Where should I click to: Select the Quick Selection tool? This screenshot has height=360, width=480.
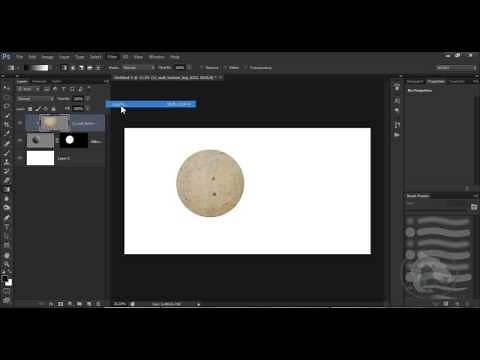(6, 116)
